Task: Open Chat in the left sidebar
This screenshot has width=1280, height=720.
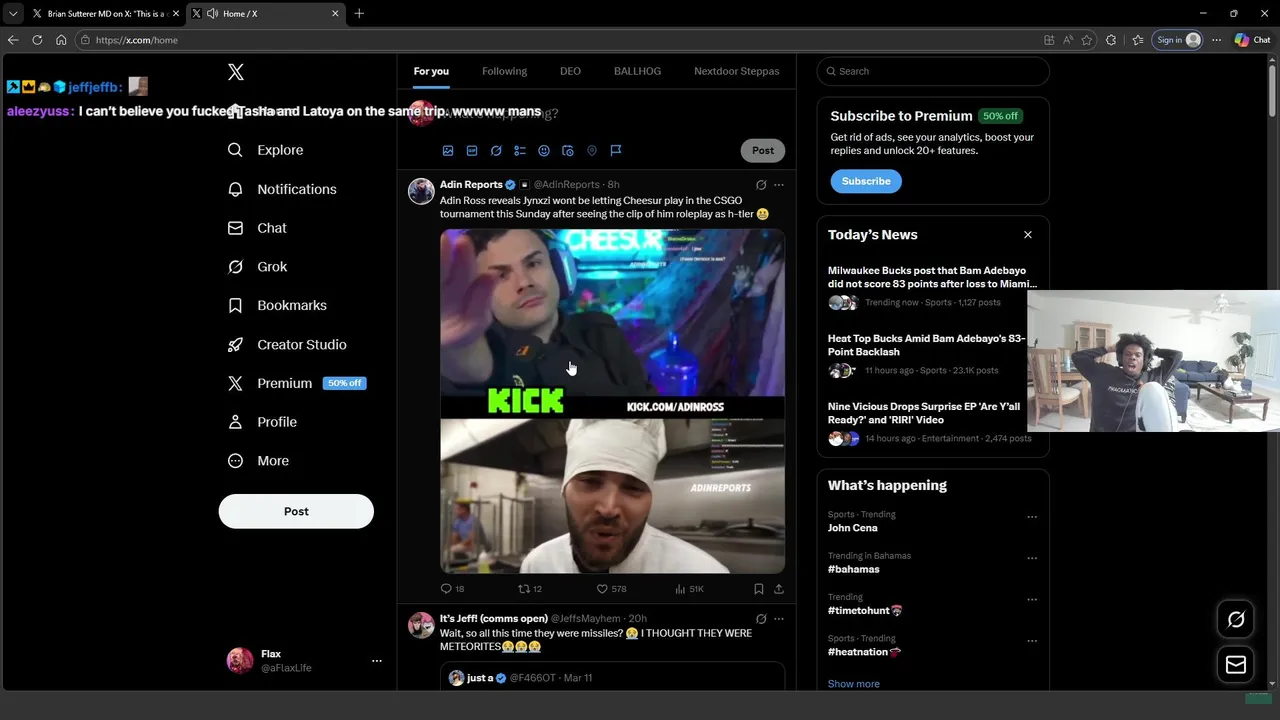Action: click(x=257, y=228)
